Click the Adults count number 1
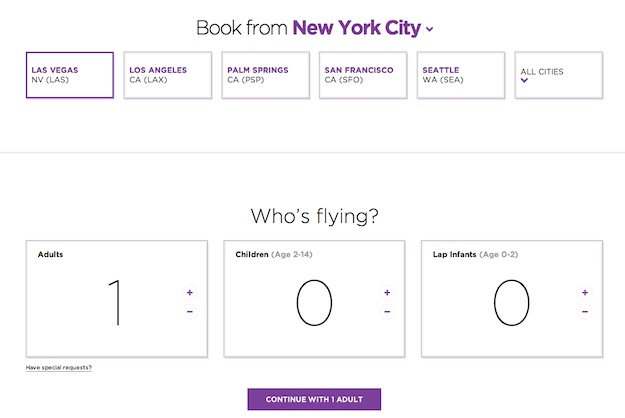625x418 pixels. coord(115,302)
